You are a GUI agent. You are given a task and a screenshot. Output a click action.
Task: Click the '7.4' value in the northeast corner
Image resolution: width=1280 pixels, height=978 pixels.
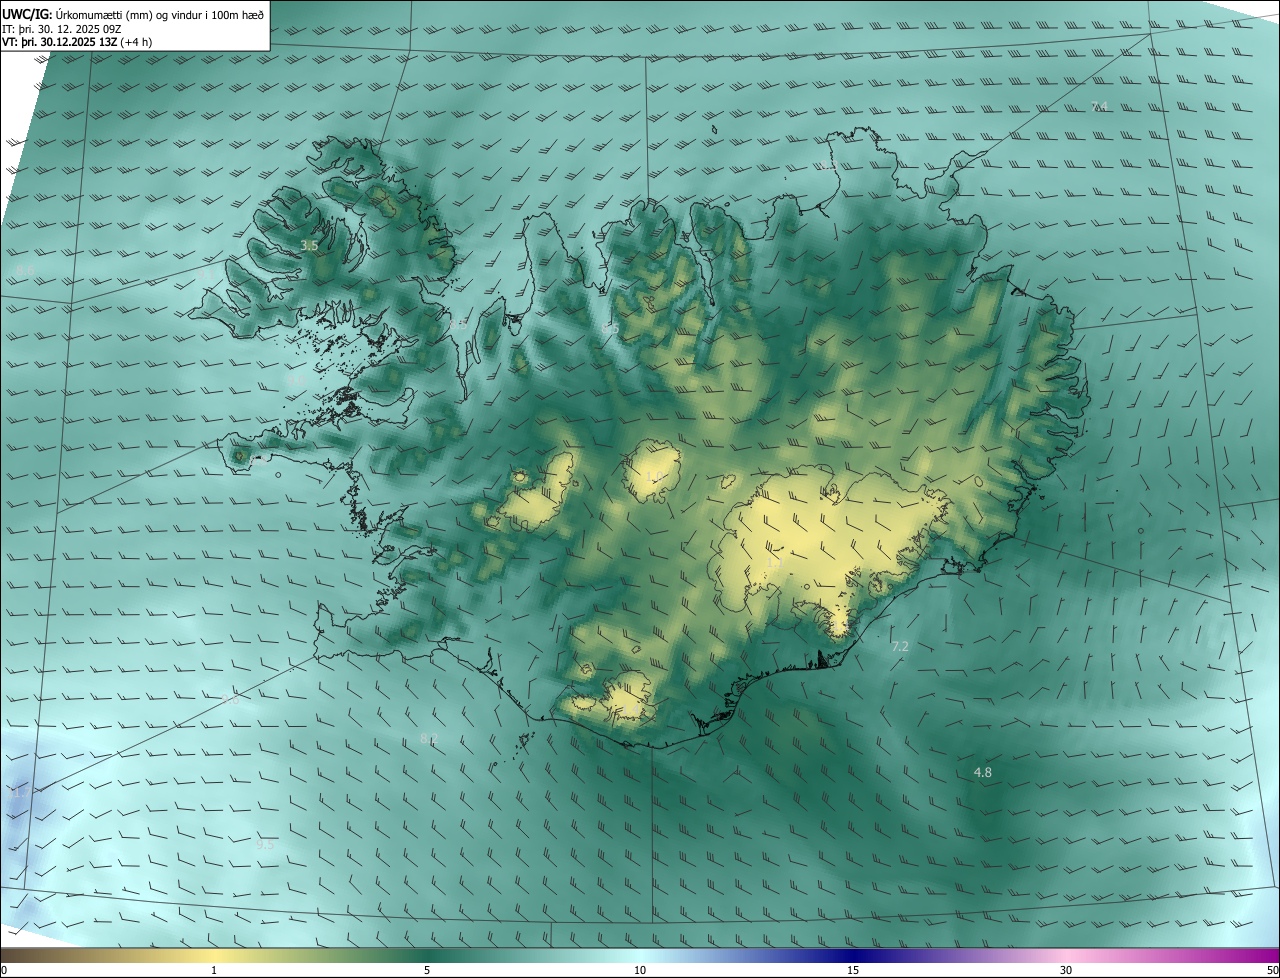click(1099, 107)
